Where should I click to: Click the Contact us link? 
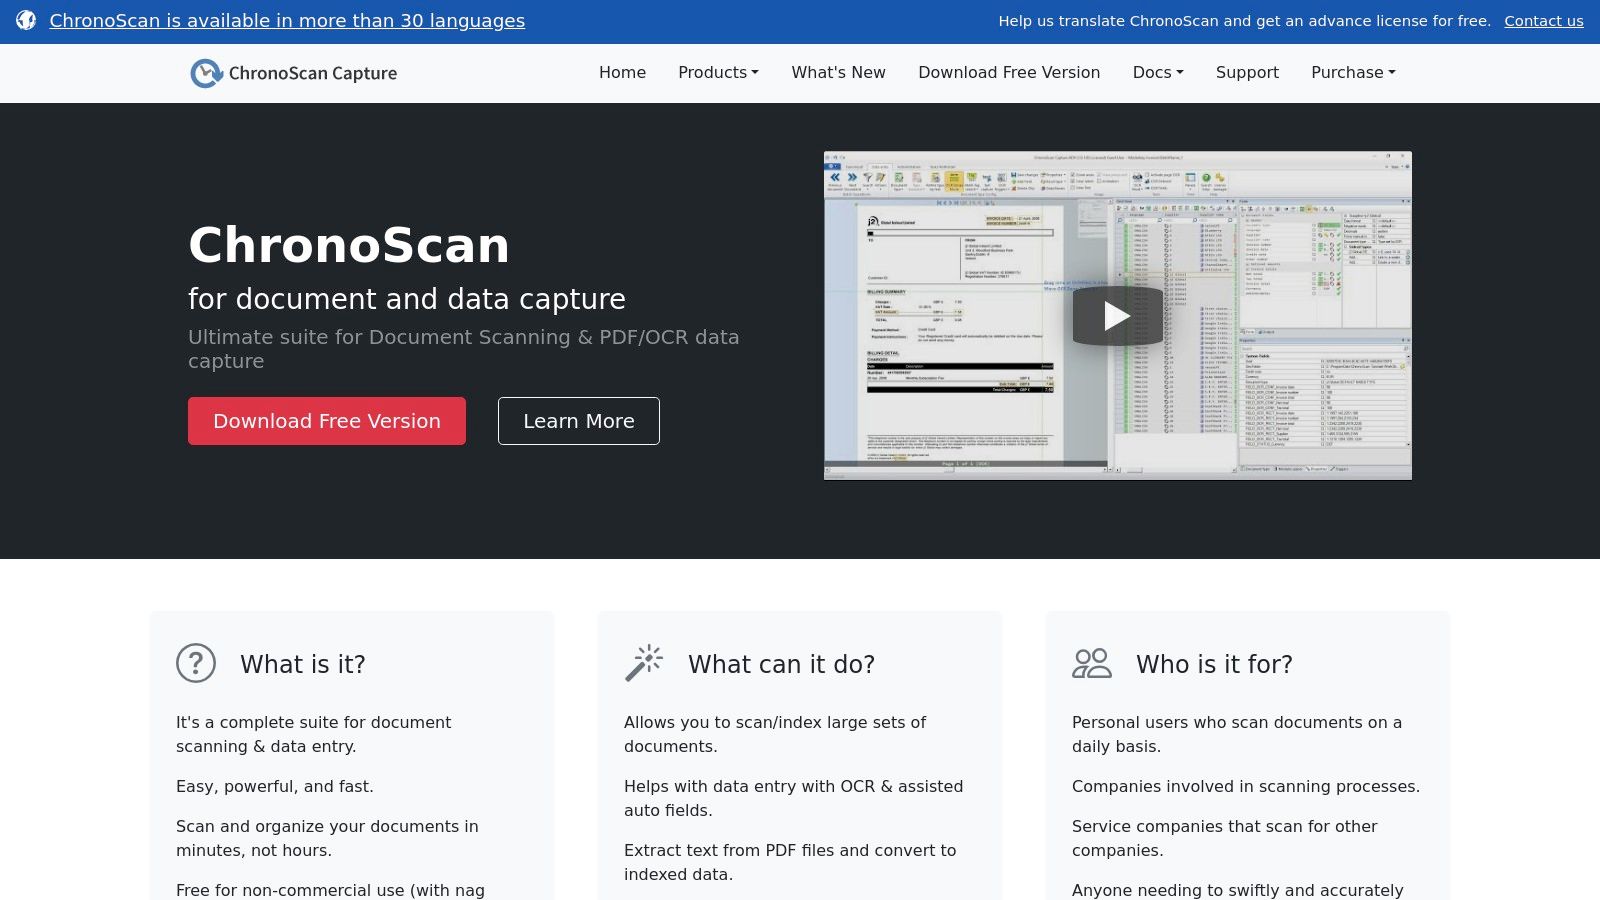point(1544,21)
